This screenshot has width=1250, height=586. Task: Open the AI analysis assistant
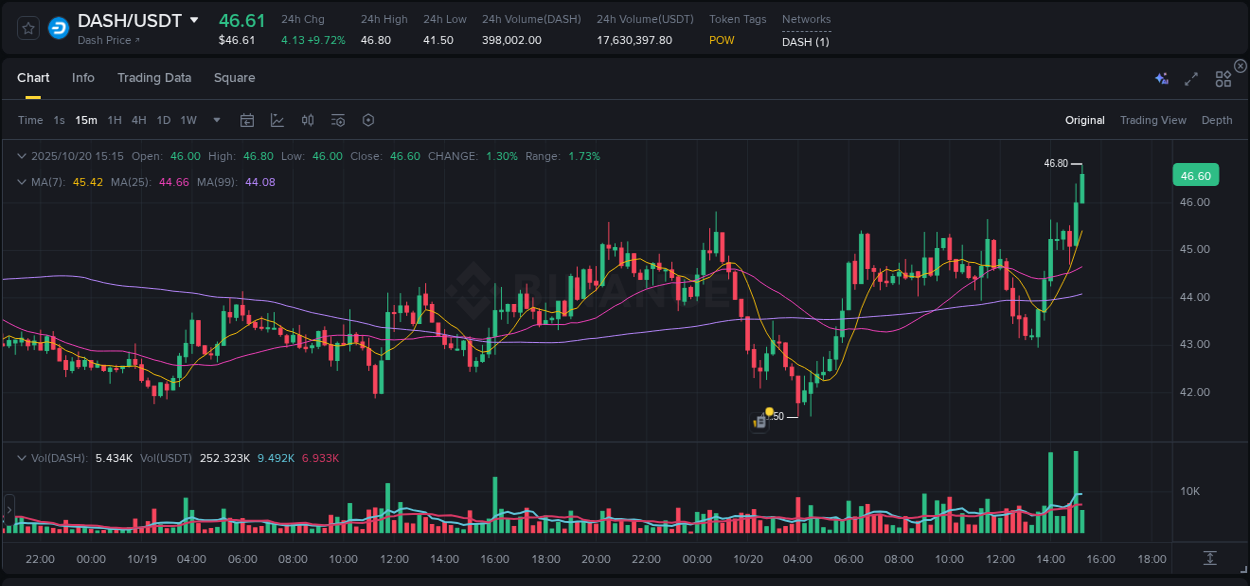point(1161,77)
